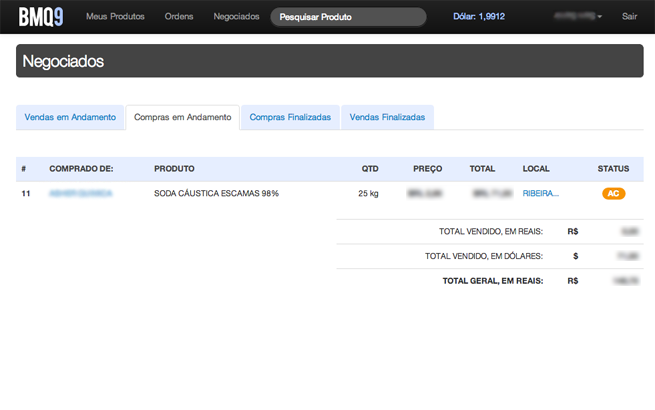This screenshot has height=410, width=655.
Task: Click PRODUTO column header
Action: (x=174, y=169)
